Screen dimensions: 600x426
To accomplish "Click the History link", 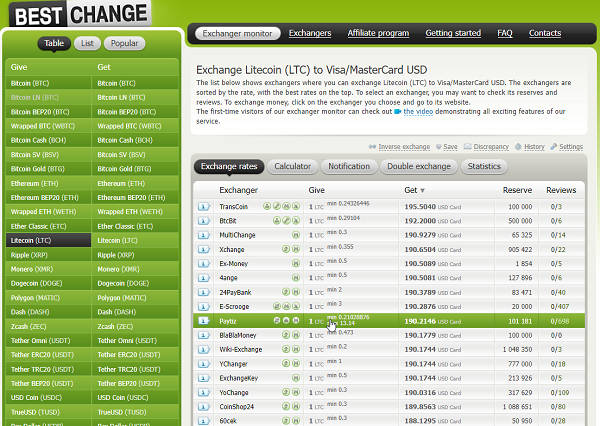I will coord(534,147).
